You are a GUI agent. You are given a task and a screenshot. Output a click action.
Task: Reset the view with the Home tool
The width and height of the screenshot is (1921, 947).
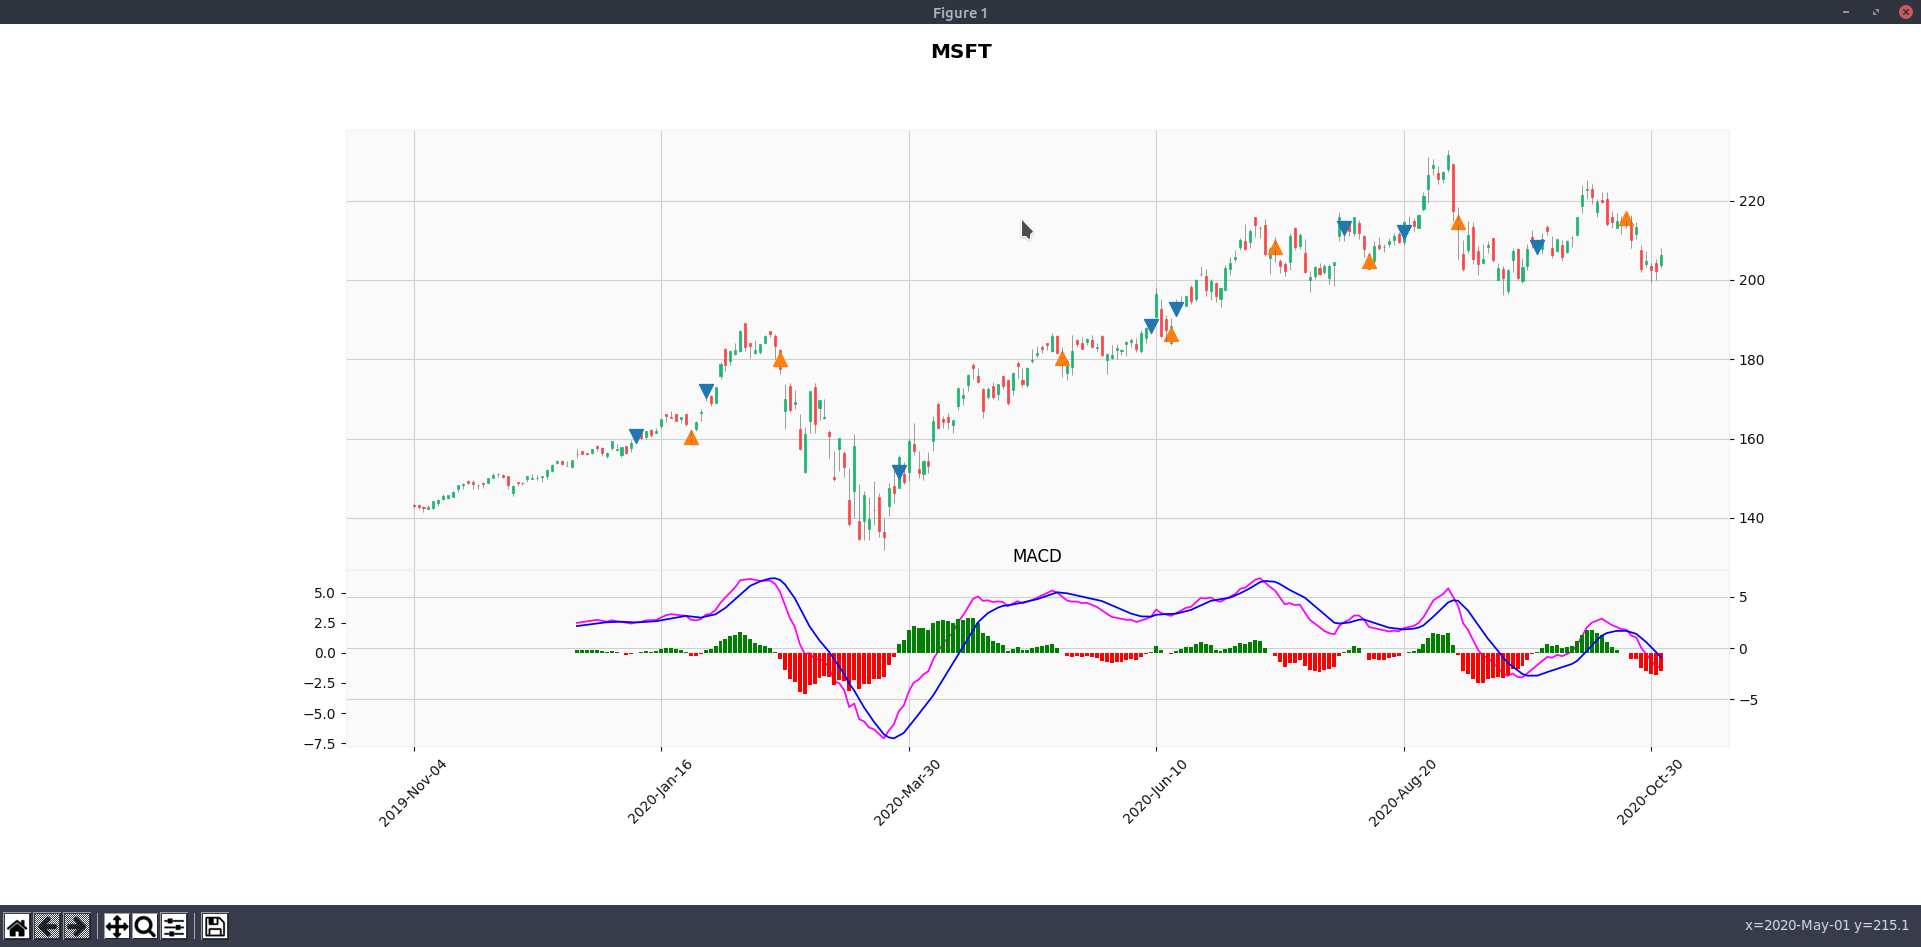point(17,926)
